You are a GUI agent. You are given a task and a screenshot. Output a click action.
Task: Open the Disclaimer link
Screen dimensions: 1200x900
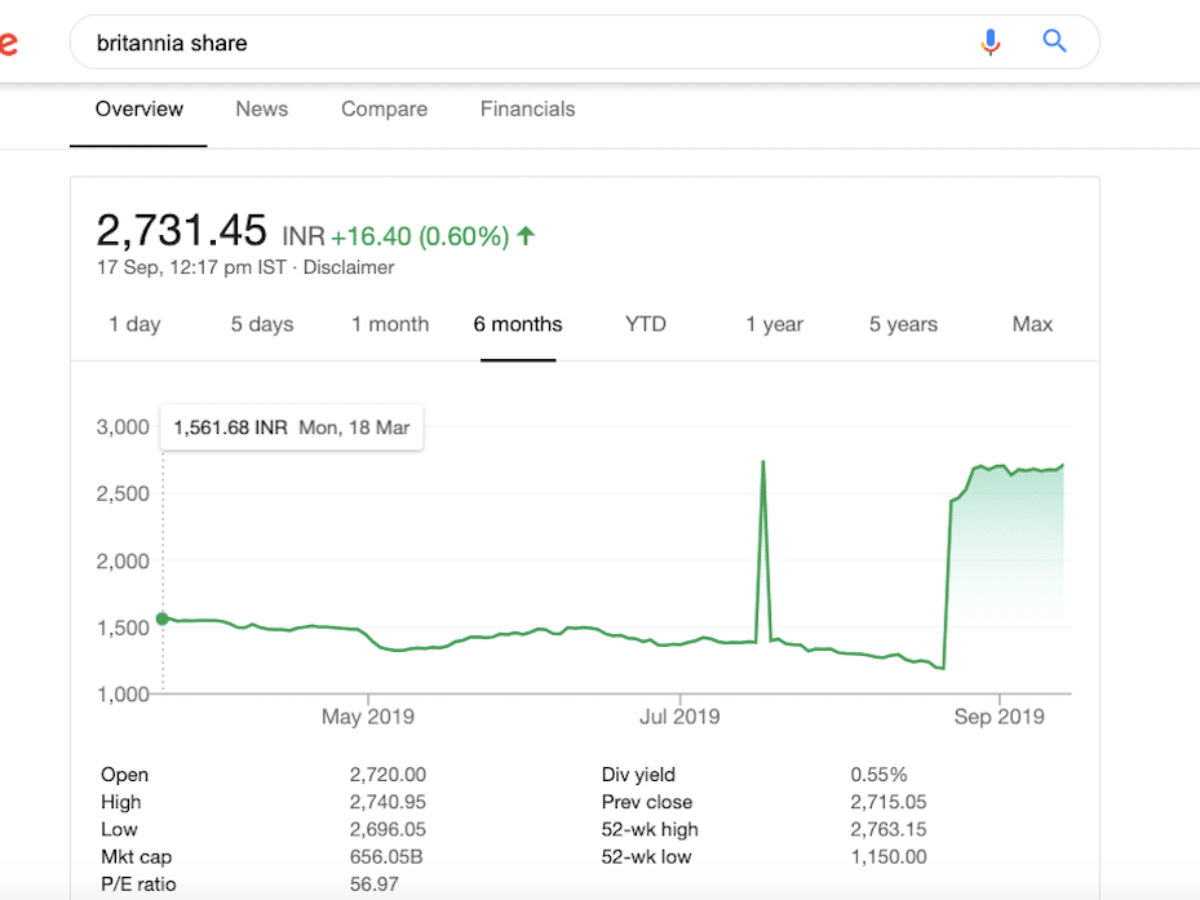tap(348, 267)
